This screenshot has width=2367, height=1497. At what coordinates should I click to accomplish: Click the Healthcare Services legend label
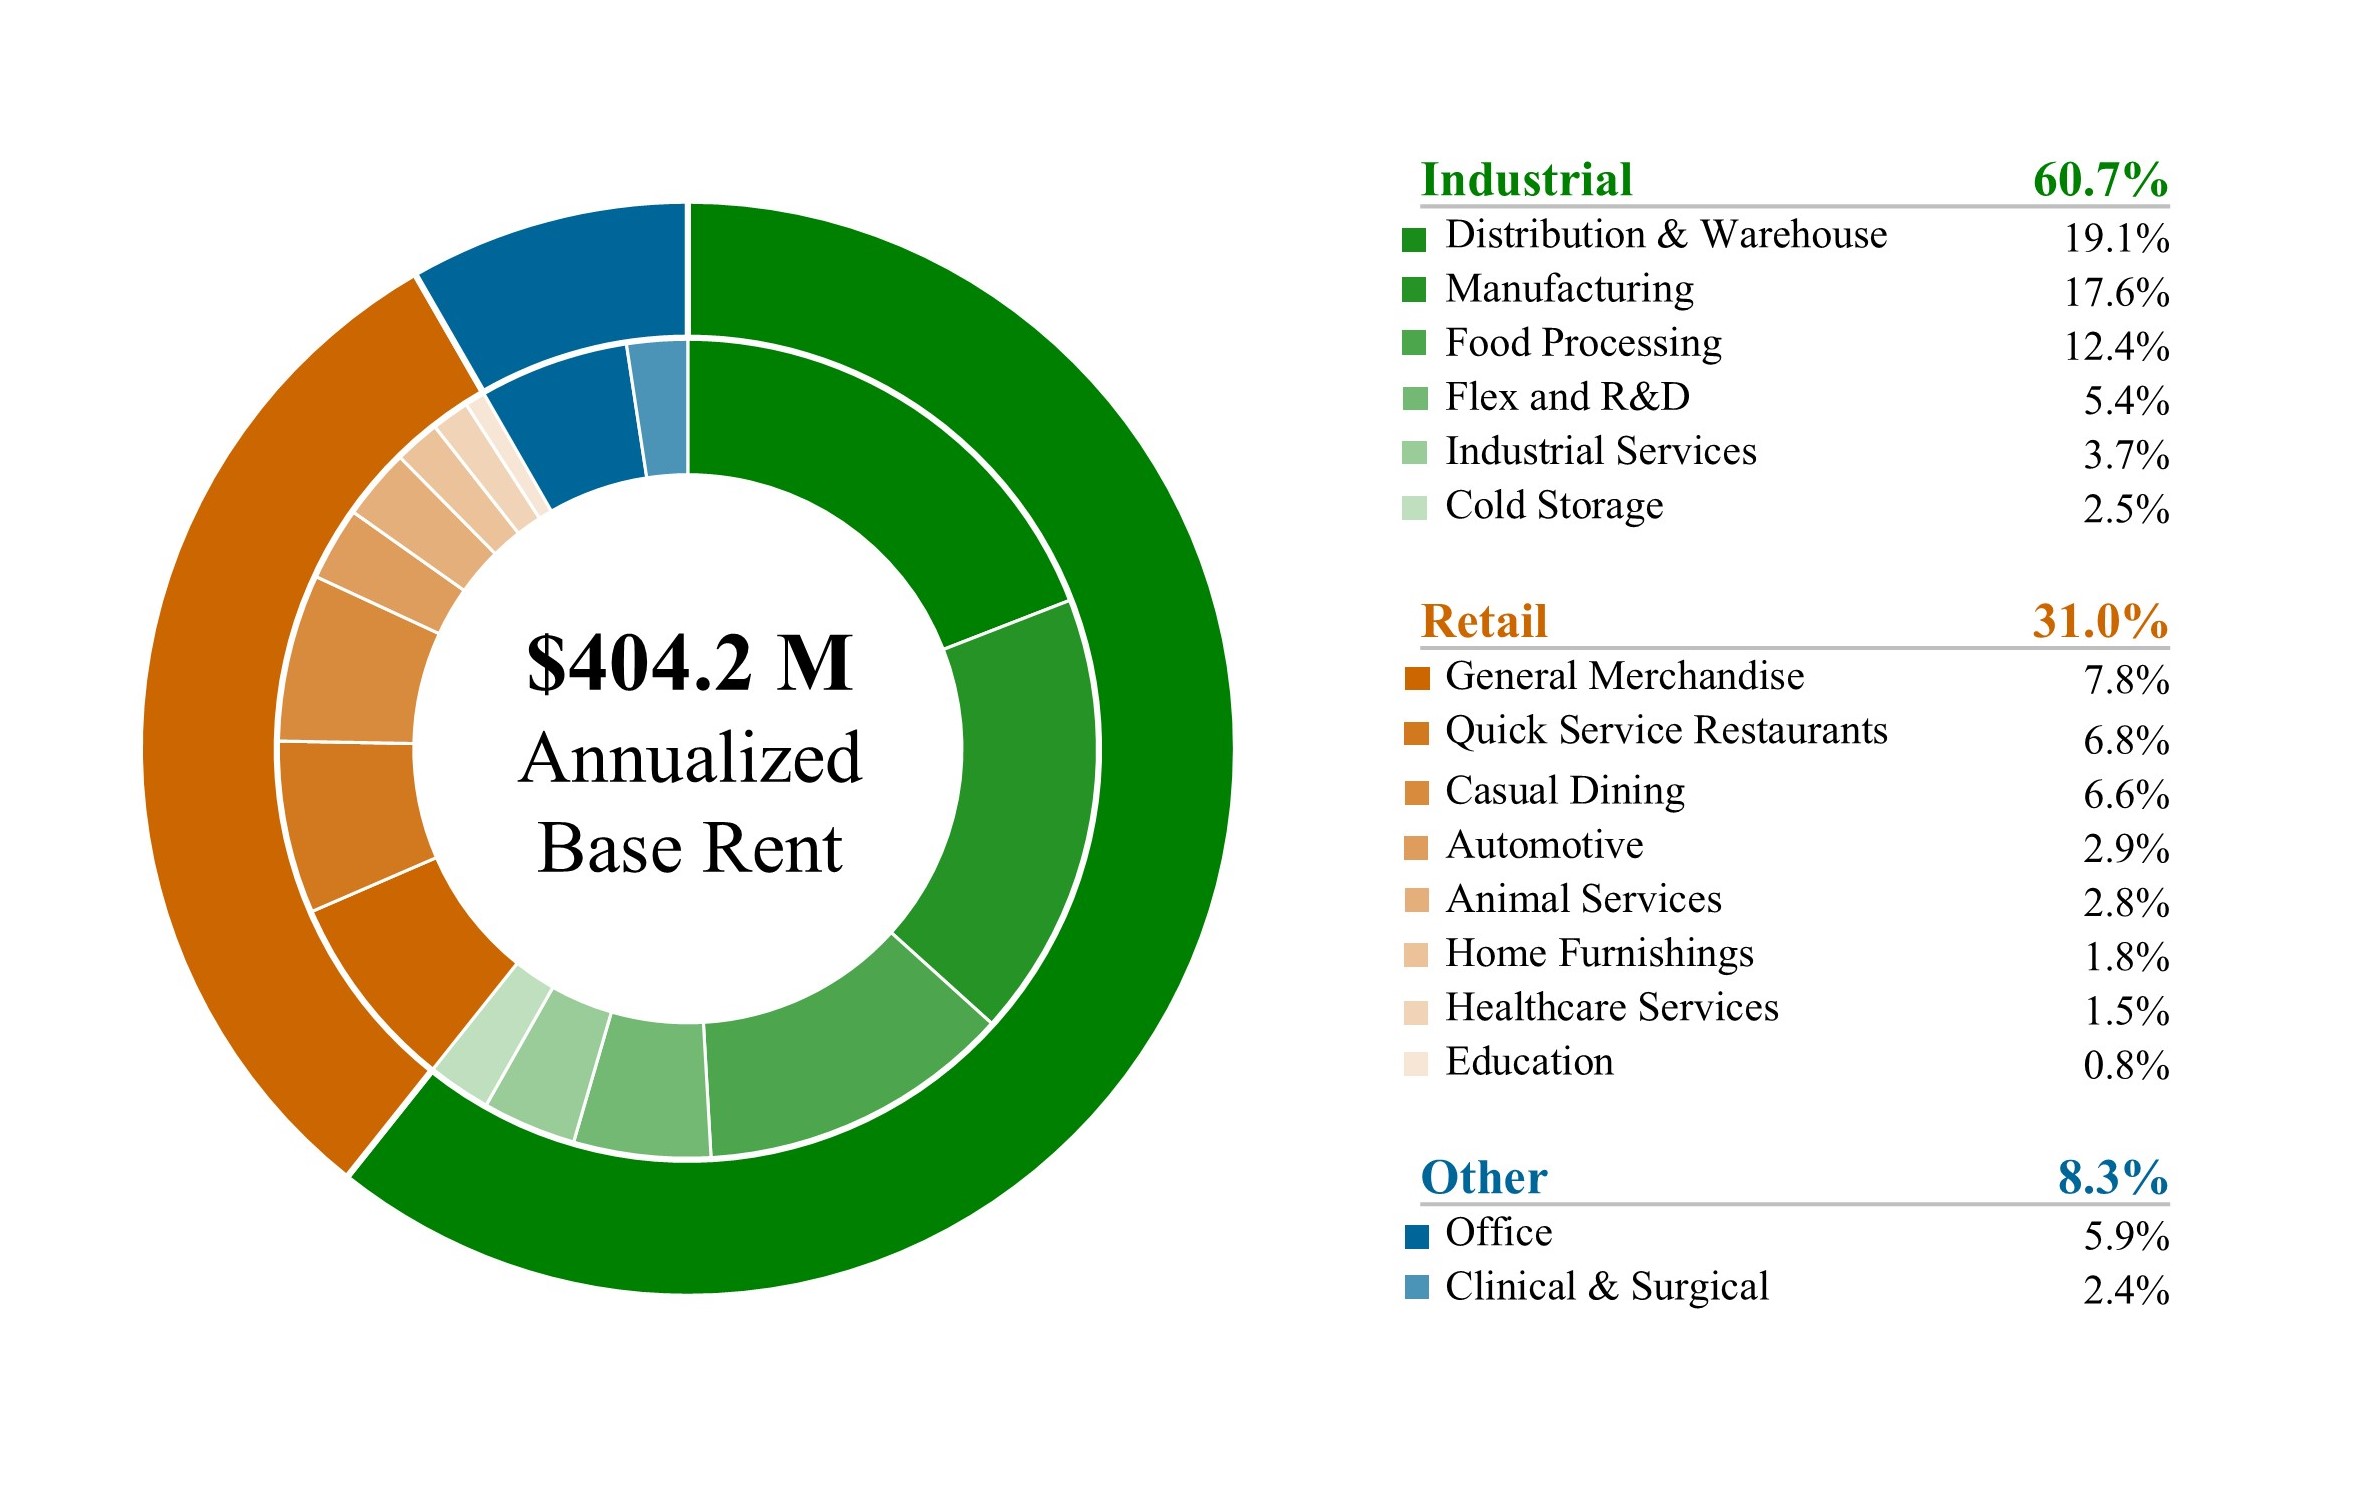1611,1007
